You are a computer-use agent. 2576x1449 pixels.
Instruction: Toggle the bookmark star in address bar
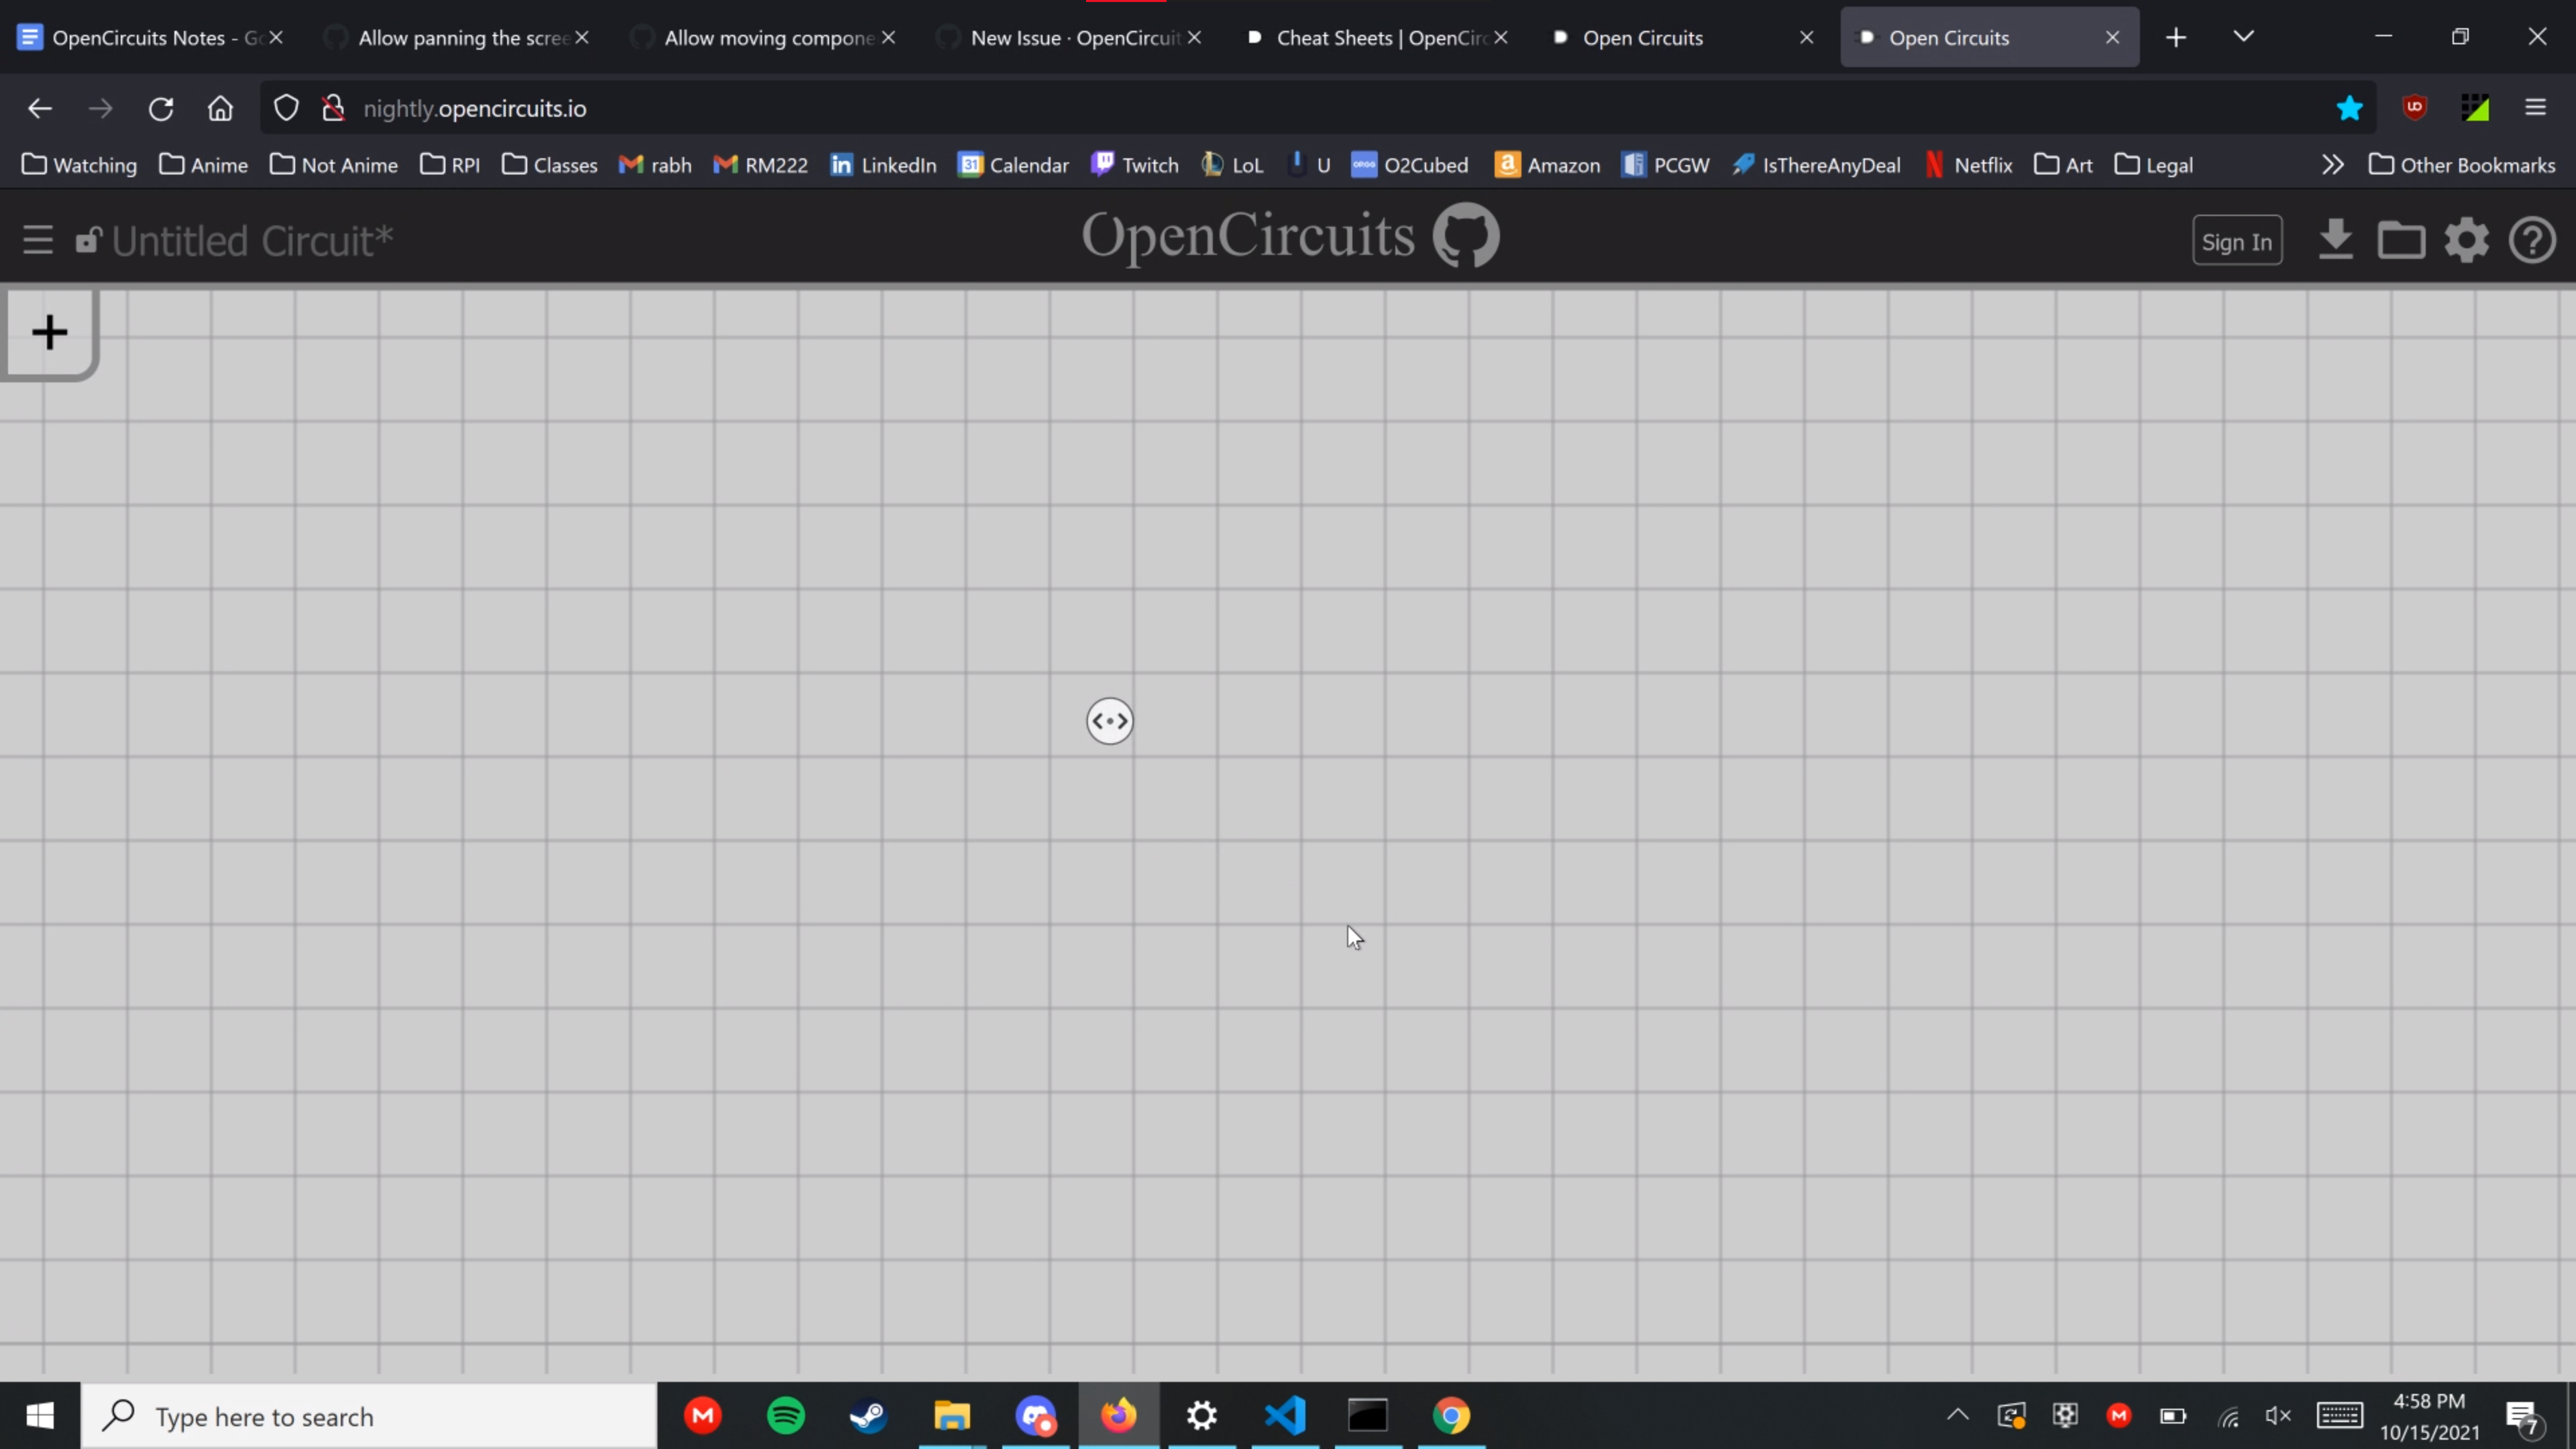tap(2349, 108)
